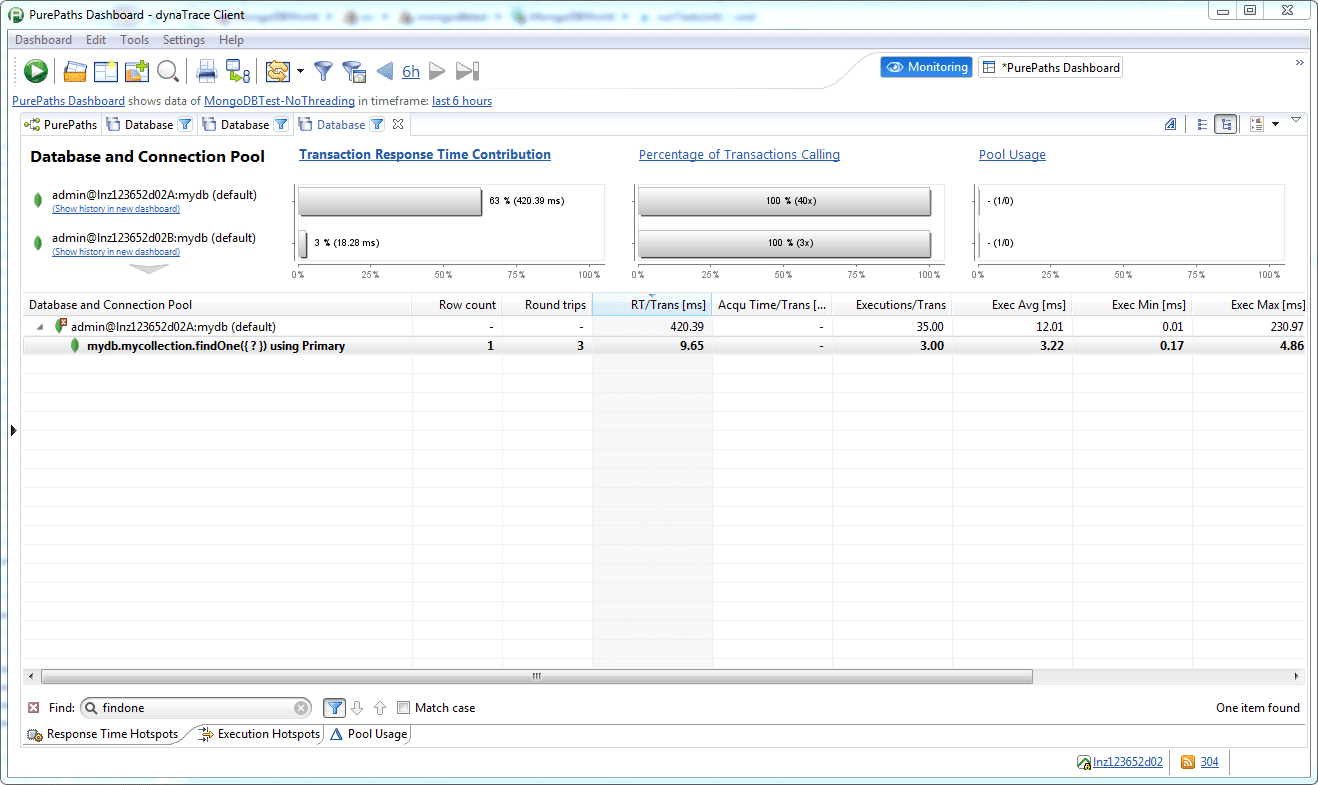Click the printer icon in toolbar
The height and width of the screenshot is (785, 1318).
[x=207, y=71]
